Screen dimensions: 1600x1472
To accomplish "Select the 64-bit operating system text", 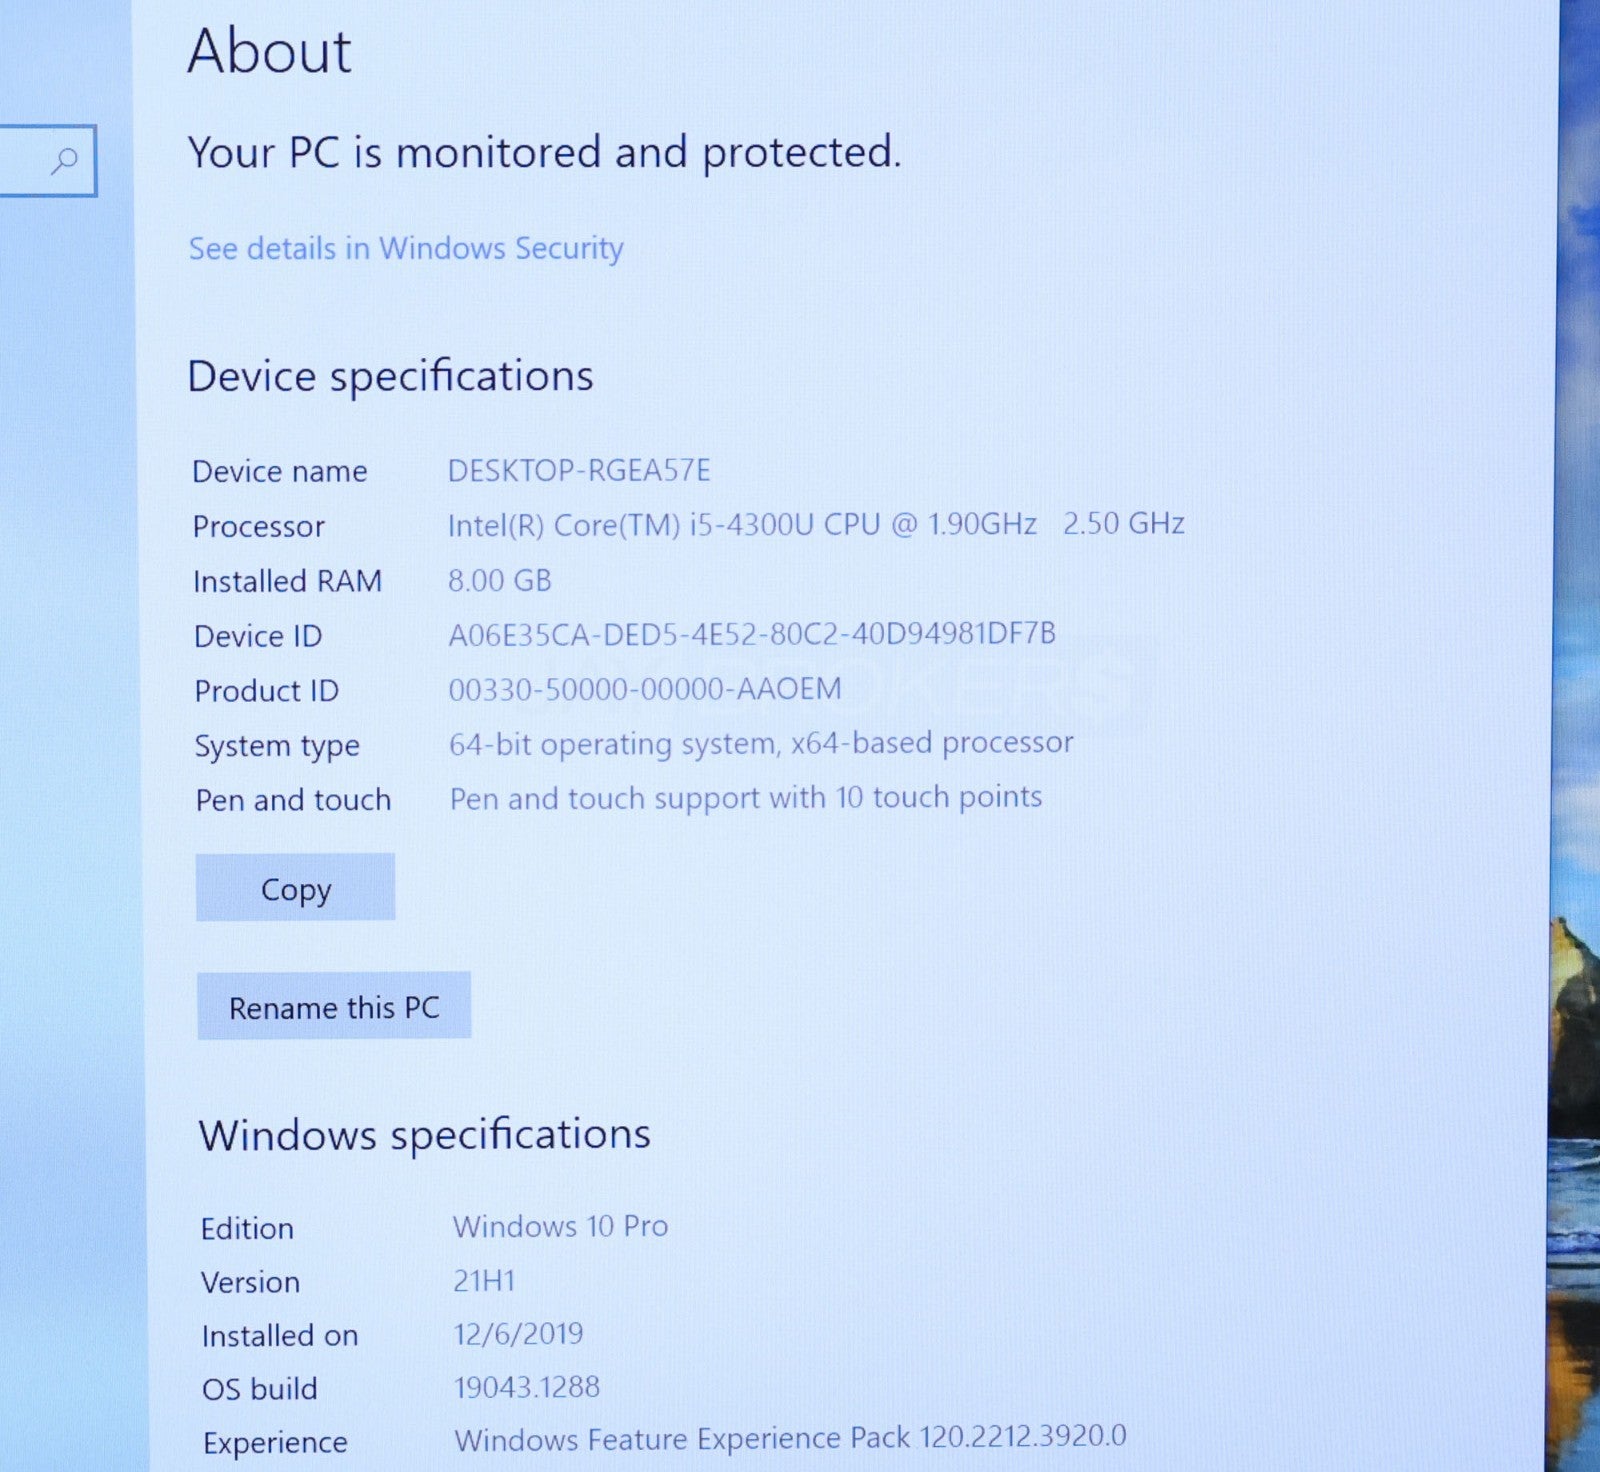I will click(760, 744).
